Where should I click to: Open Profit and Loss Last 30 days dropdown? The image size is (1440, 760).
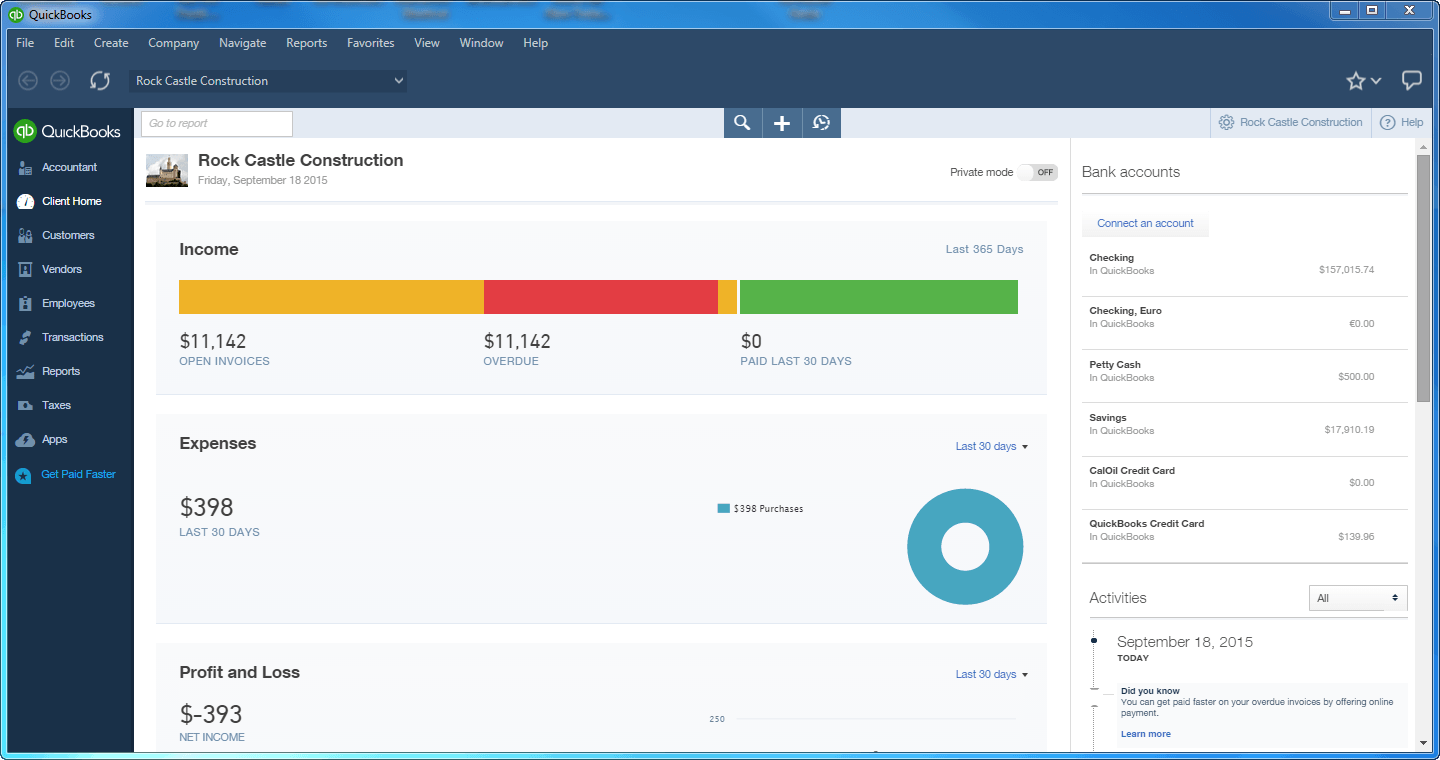click(992, 674)
